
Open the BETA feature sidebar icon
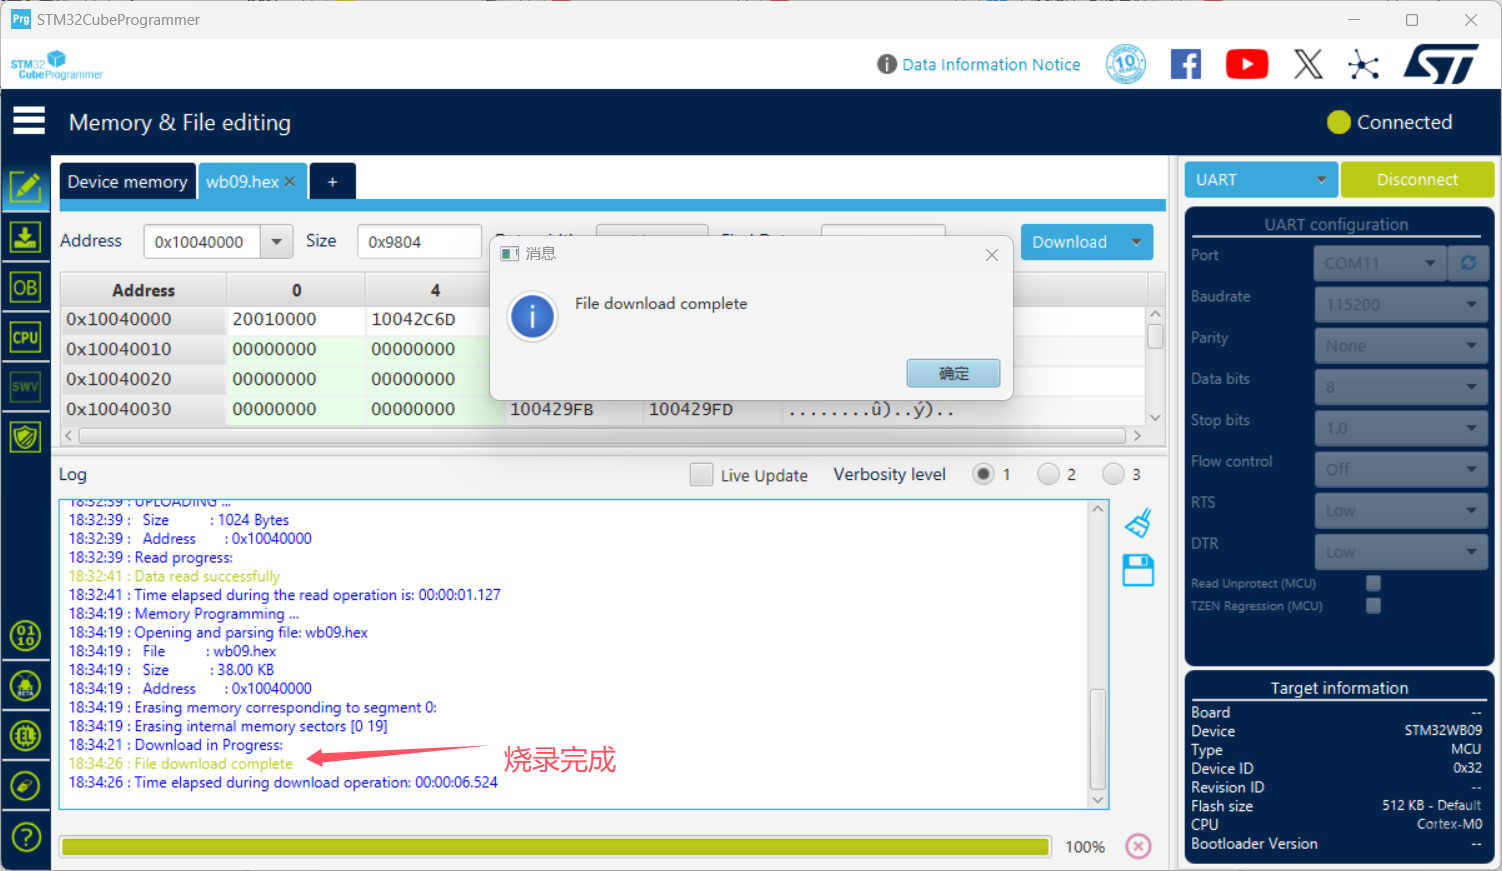[x=25, y=686]
